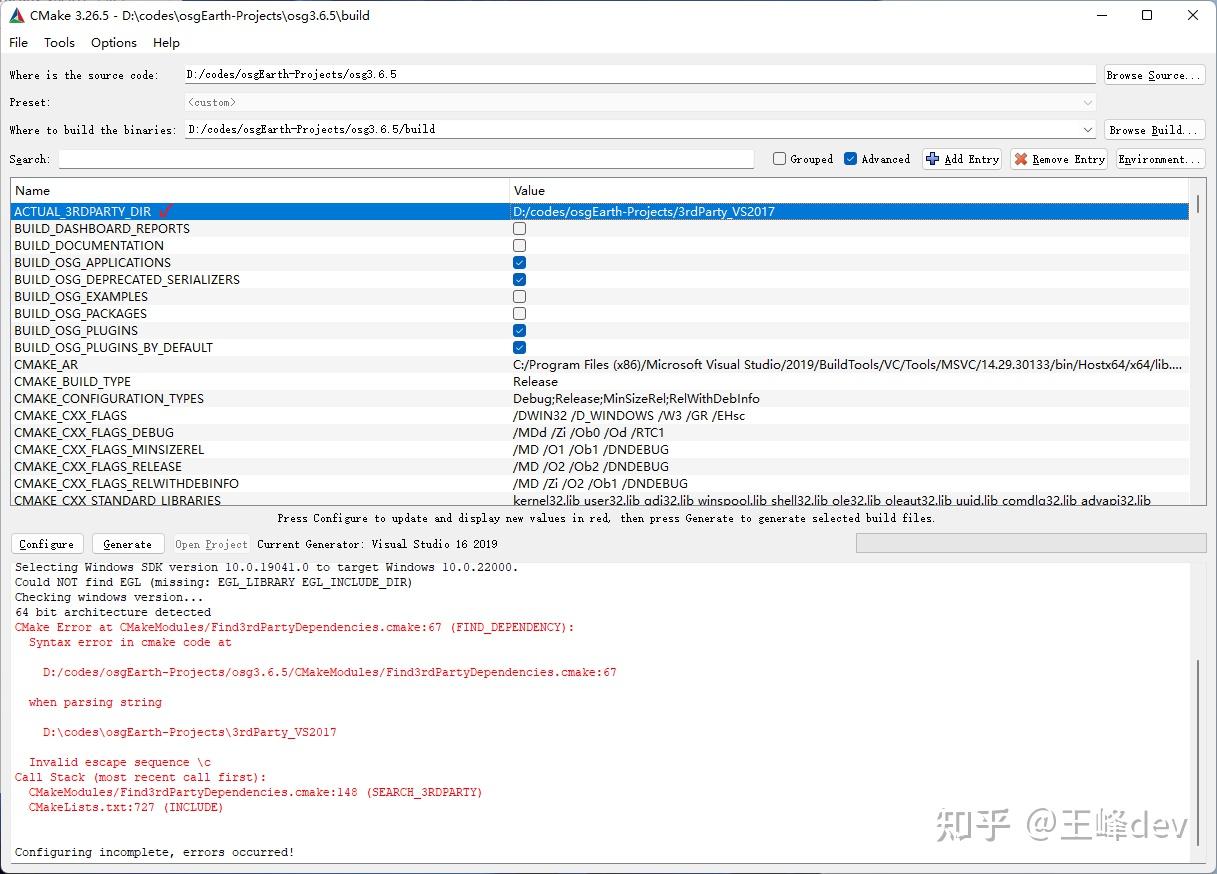Viewport: 1217px width, 874px height.
Task: Click into the Search field
Action: click(x=406, y=159)
